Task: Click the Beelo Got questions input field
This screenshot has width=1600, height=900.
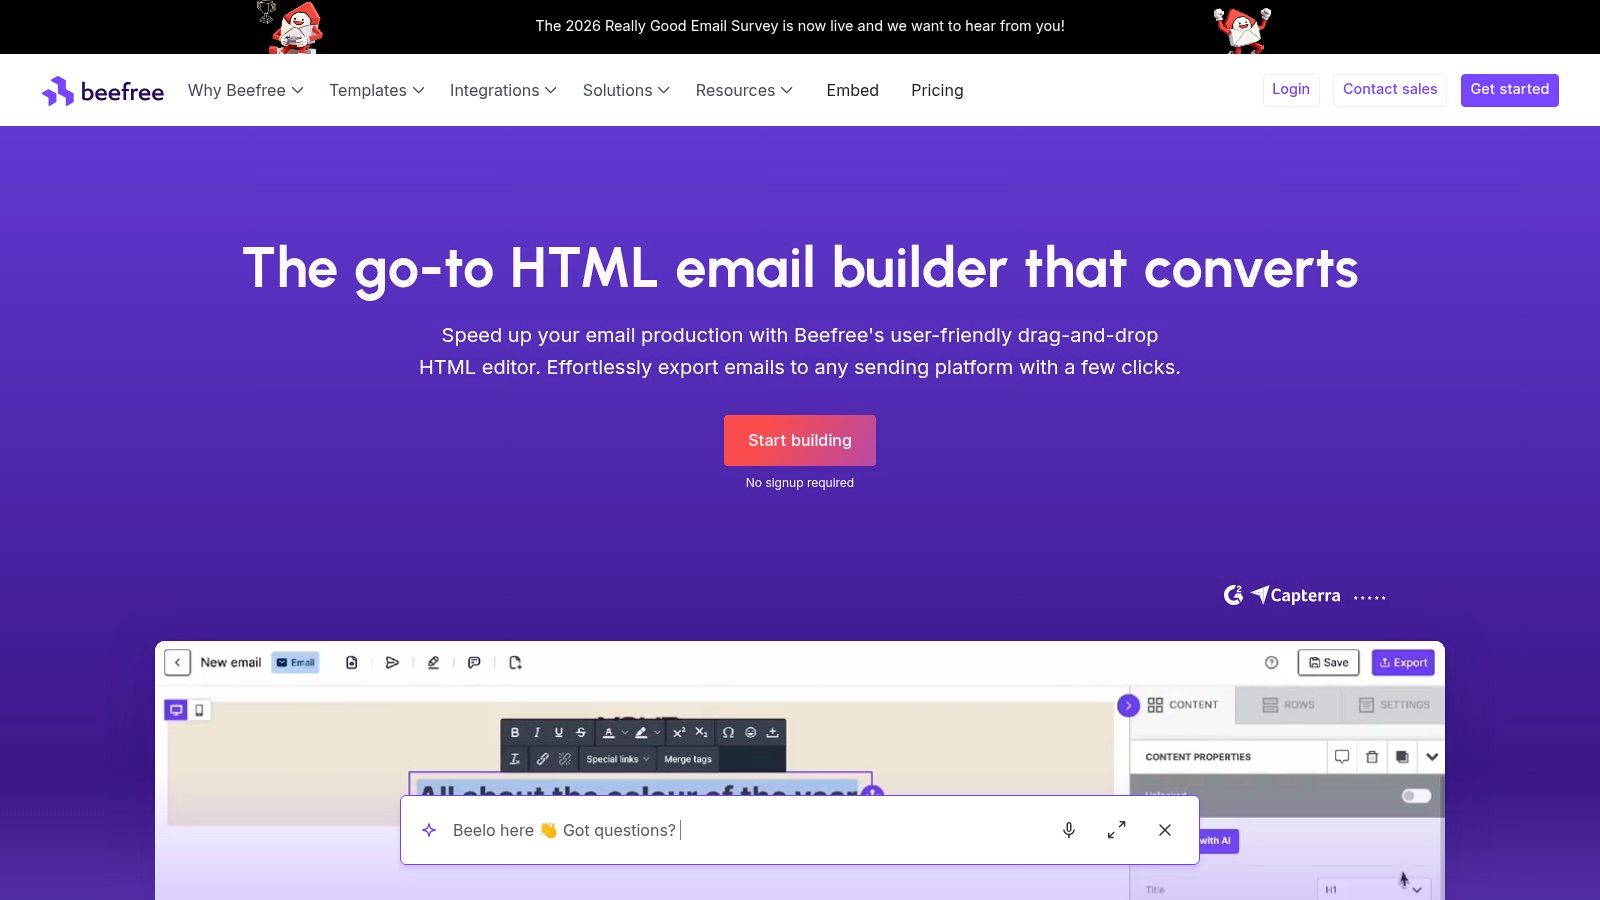Action: pyautogui.click(x=740, y=830)
